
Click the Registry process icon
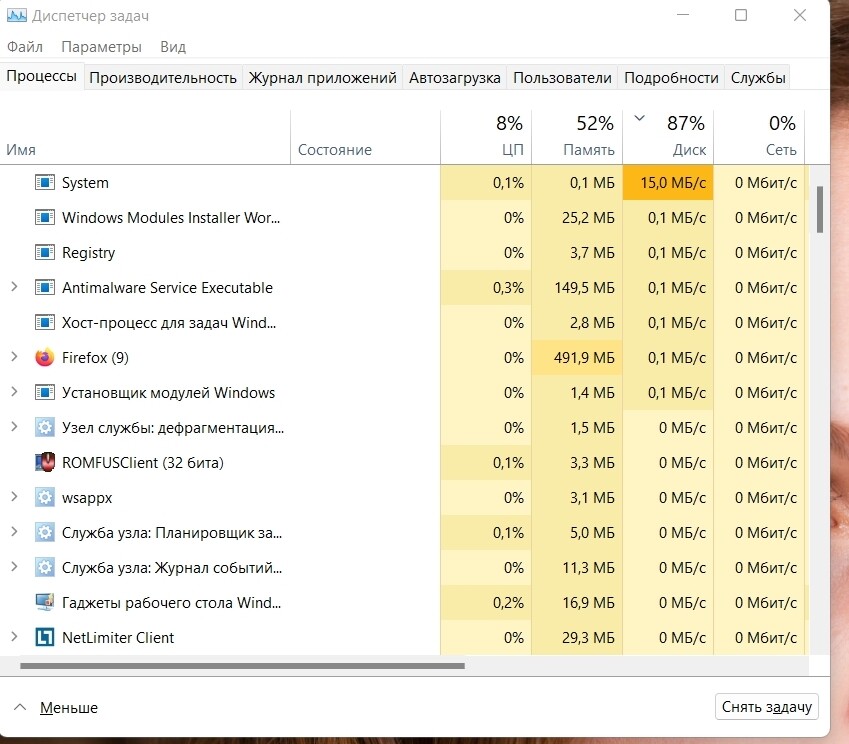44,252
